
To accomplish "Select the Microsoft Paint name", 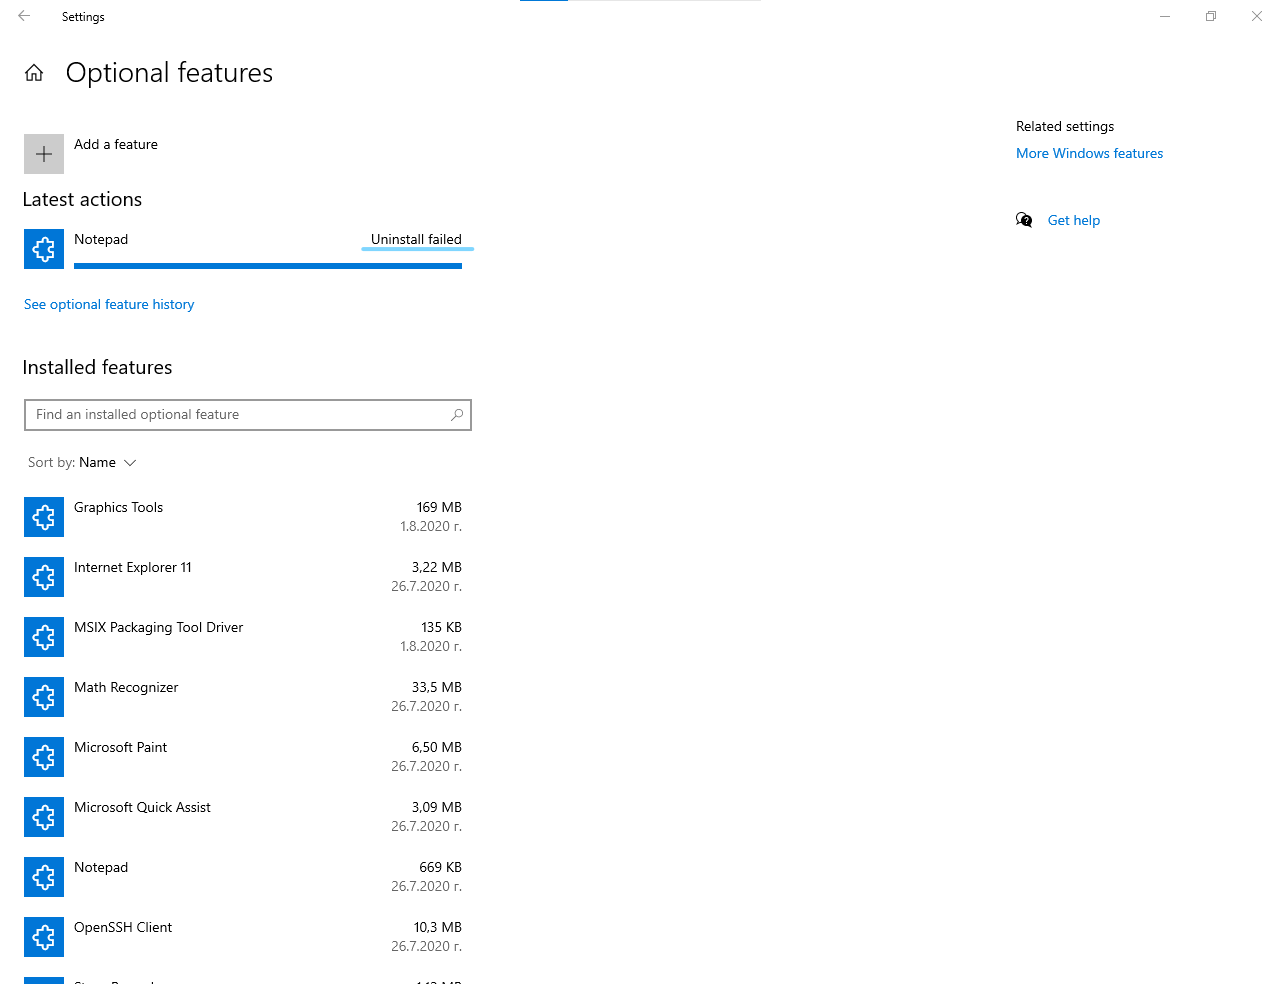I will click(120, 747).
